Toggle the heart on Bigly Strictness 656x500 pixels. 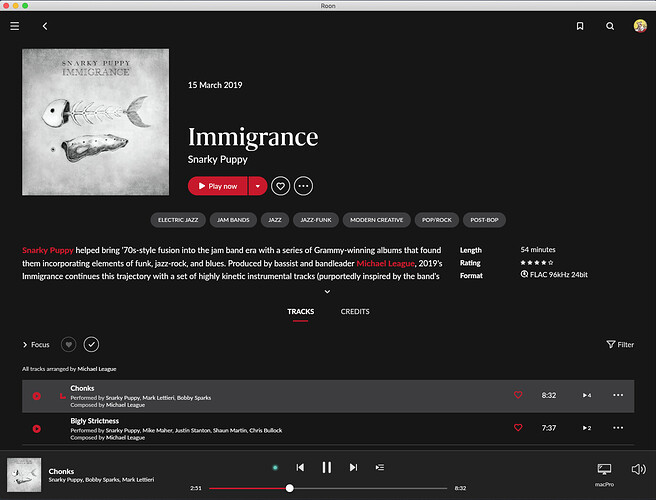pyautogui.click(x=518, y=427)
